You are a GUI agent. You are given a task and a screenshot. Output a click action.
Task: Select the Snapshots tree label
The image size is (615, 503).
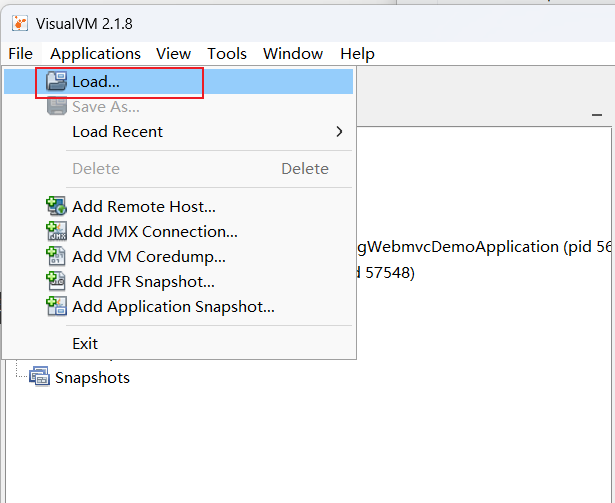coord(92,377)
